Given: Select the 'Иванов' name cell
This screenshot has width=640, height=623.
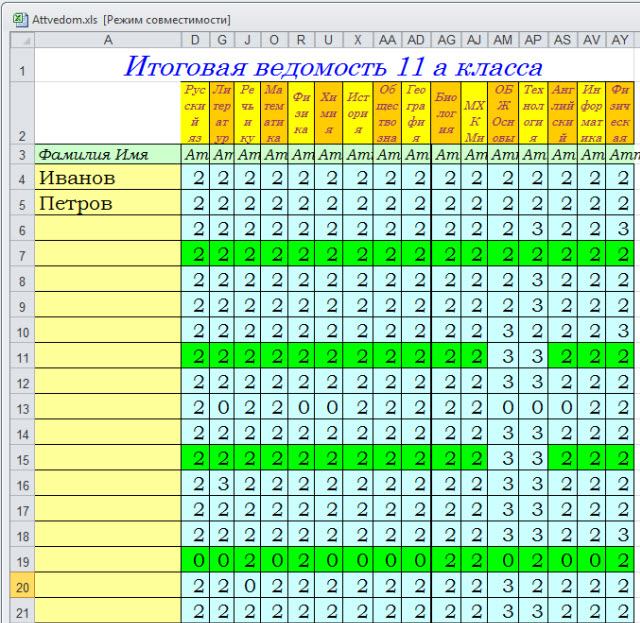Looking at the screenshot, I should 108,178.
